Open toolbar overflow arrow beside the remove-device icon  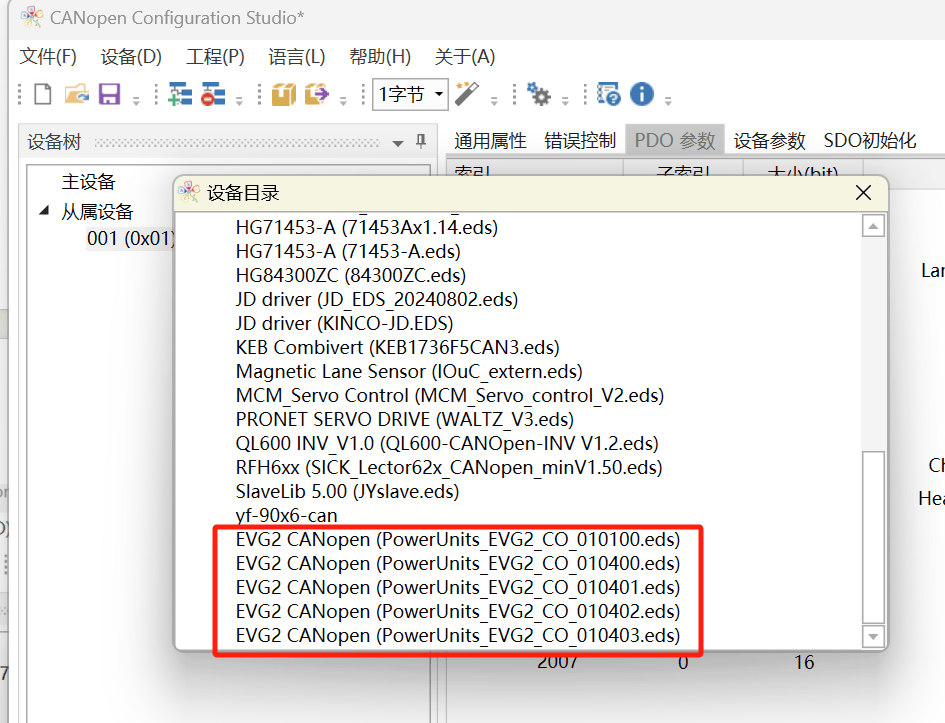[239, 99]
